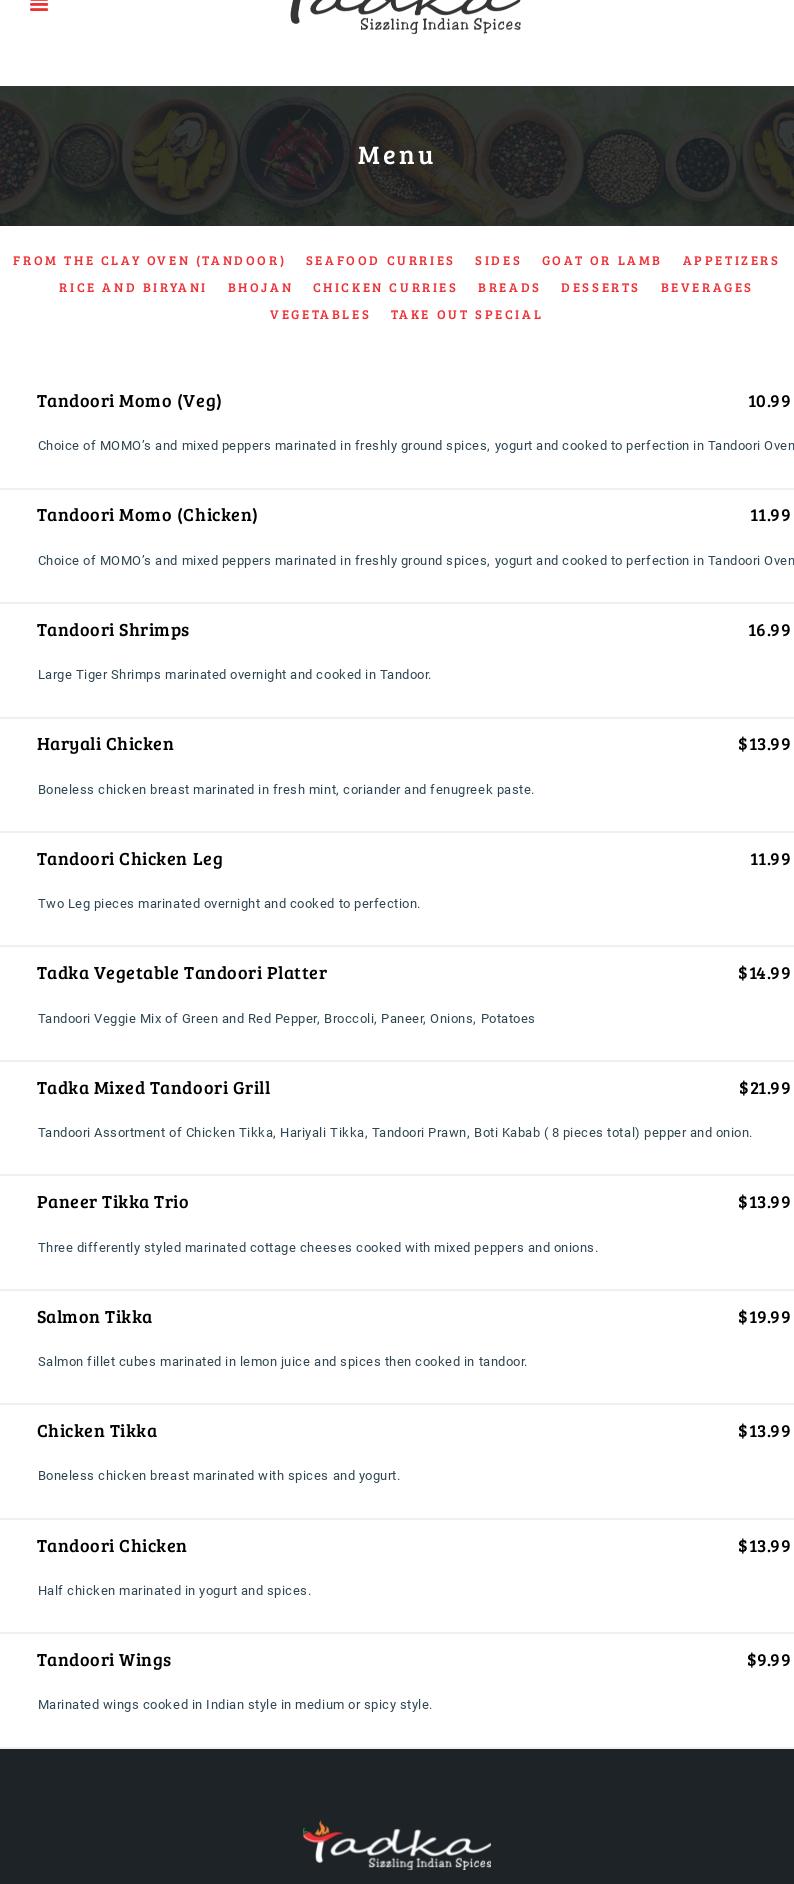Screen dimensions: 794x1884
Task: Select From the Clay Oven (Tandoor) category
Action: coord(149,261)
